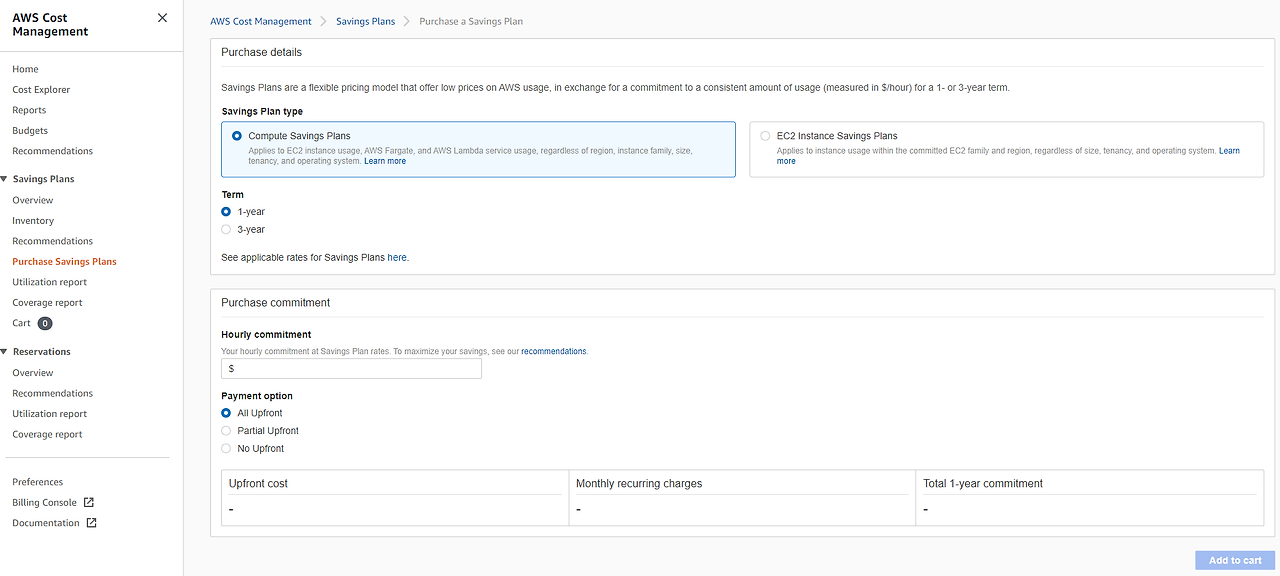Viewport: 1280px width, 576px height.
Task: Choose Partial Upfront payment option
Action: click(x=226, y=431)
